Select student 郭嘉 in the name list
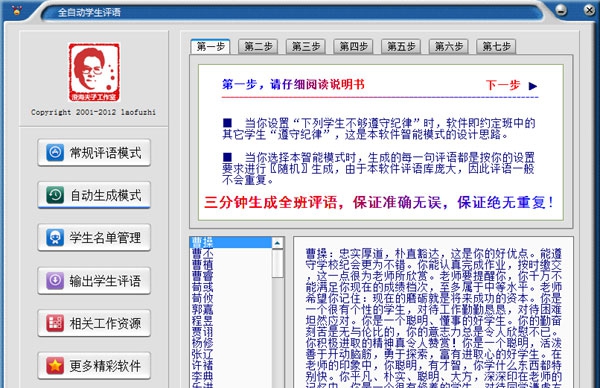 (x=231, y=309)
